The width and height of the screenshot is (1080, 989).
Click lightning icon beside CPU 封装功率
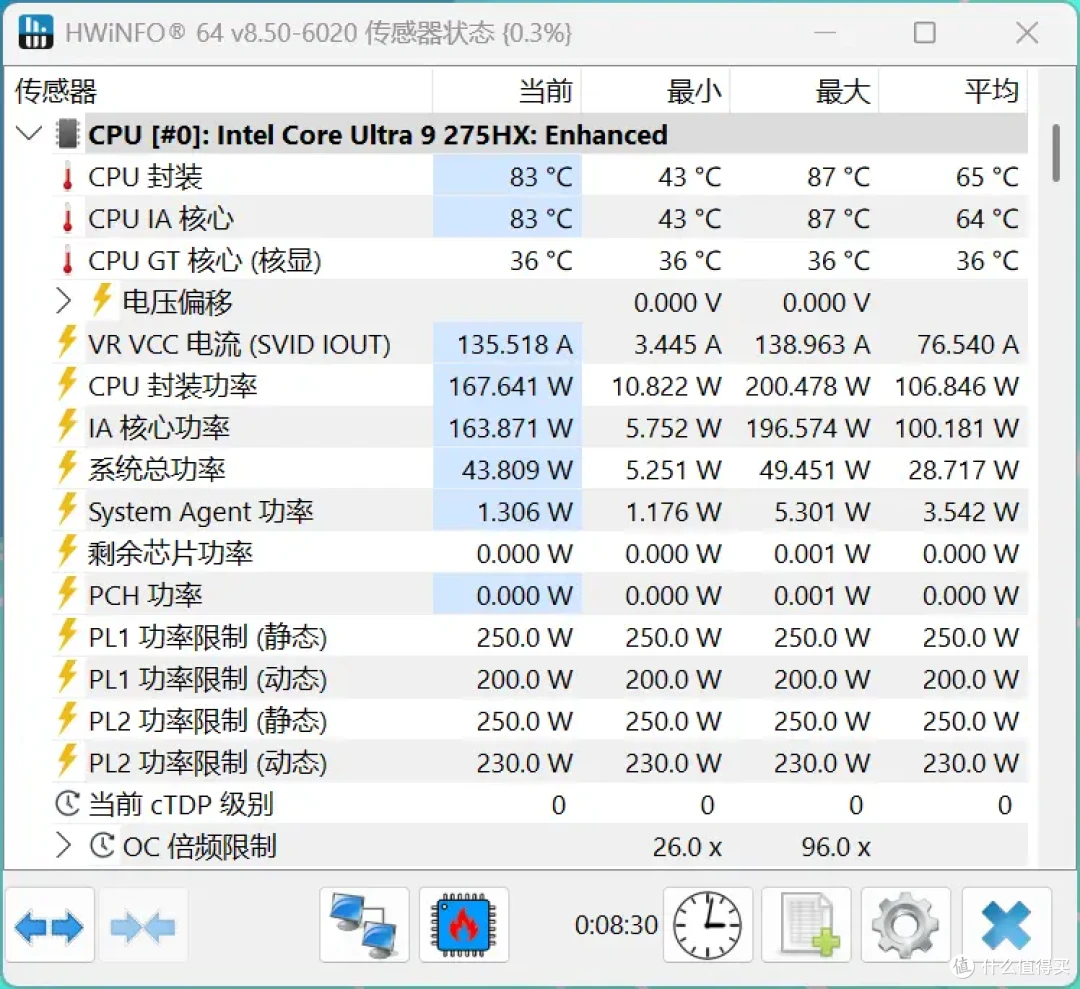(67, 384)
